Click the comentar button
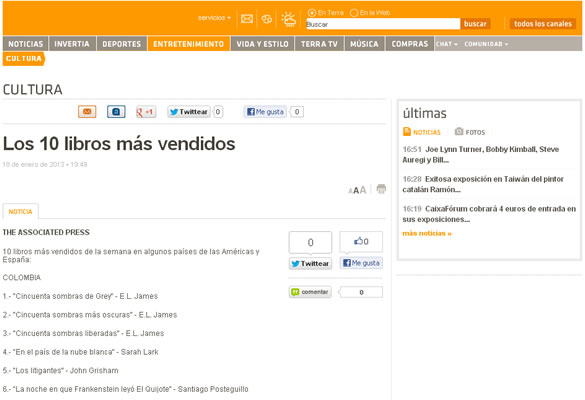This screenshot has width=585, height=400. tap(310, 292)
